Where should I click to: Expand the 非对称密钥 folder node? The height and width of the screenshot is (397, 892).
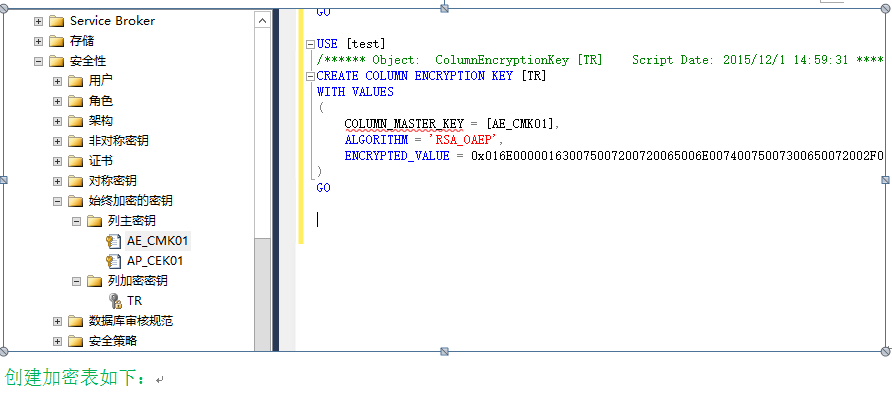pyautogui.click(x=57, y=141)
